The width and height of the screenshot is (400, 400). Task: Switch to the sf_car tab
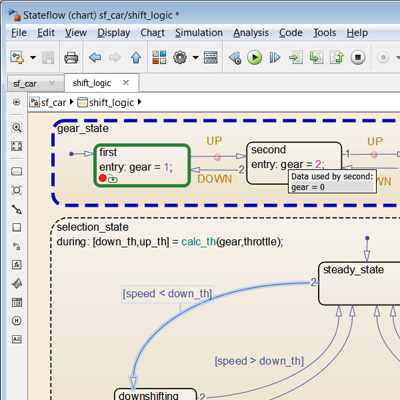[25, 84]
